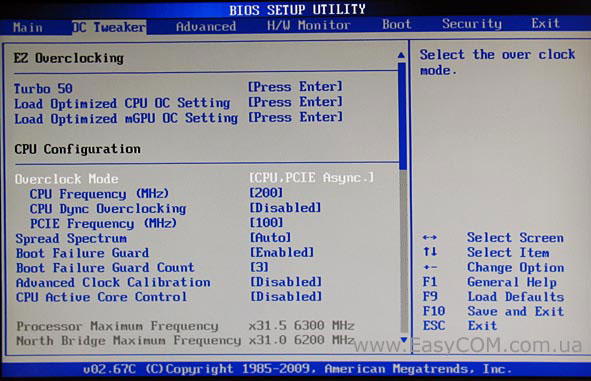
Task: Edit CPU Frequency value 200
Action: [x=266, y=193]
